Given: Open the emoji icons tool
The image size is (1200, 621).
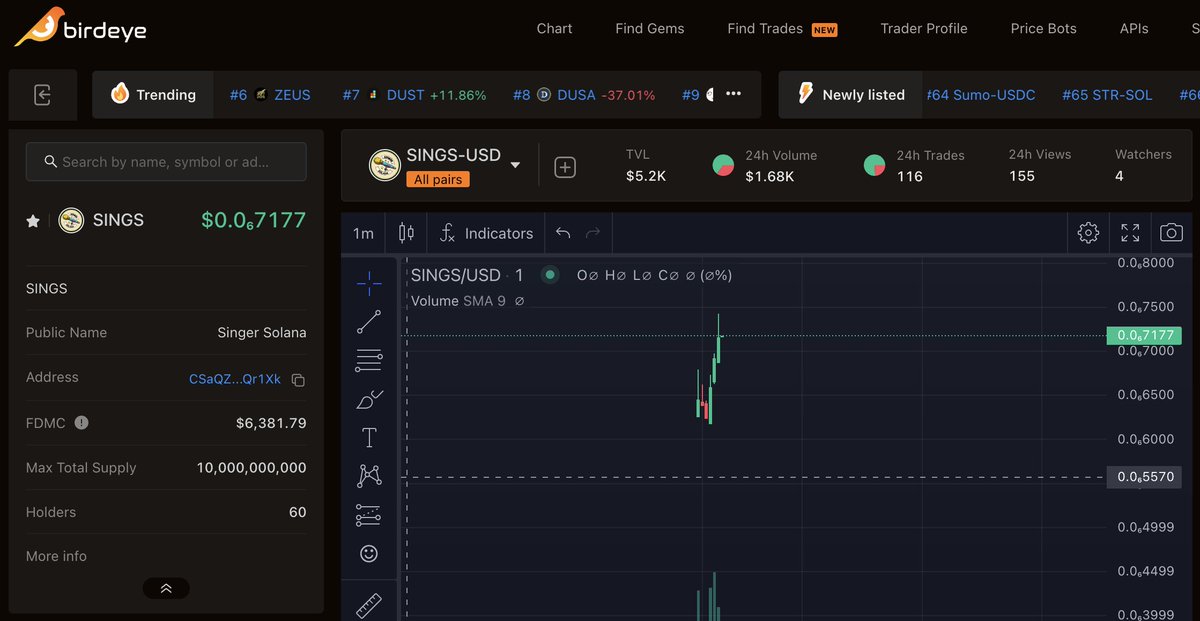Looking at the screenshot, I should tap(369, 553).
